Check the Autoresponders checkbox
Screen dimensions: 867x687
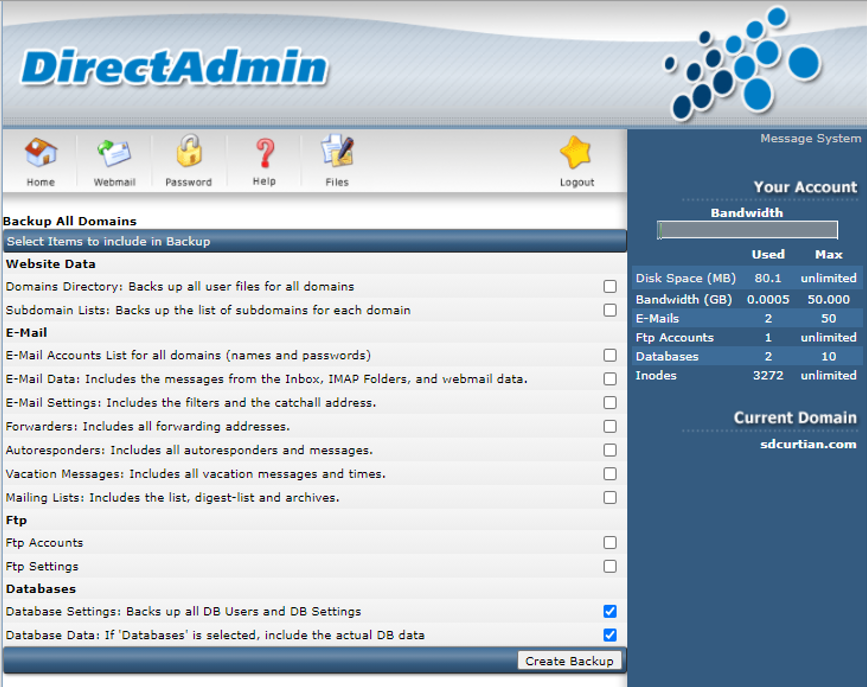click(x=610, y=450)
